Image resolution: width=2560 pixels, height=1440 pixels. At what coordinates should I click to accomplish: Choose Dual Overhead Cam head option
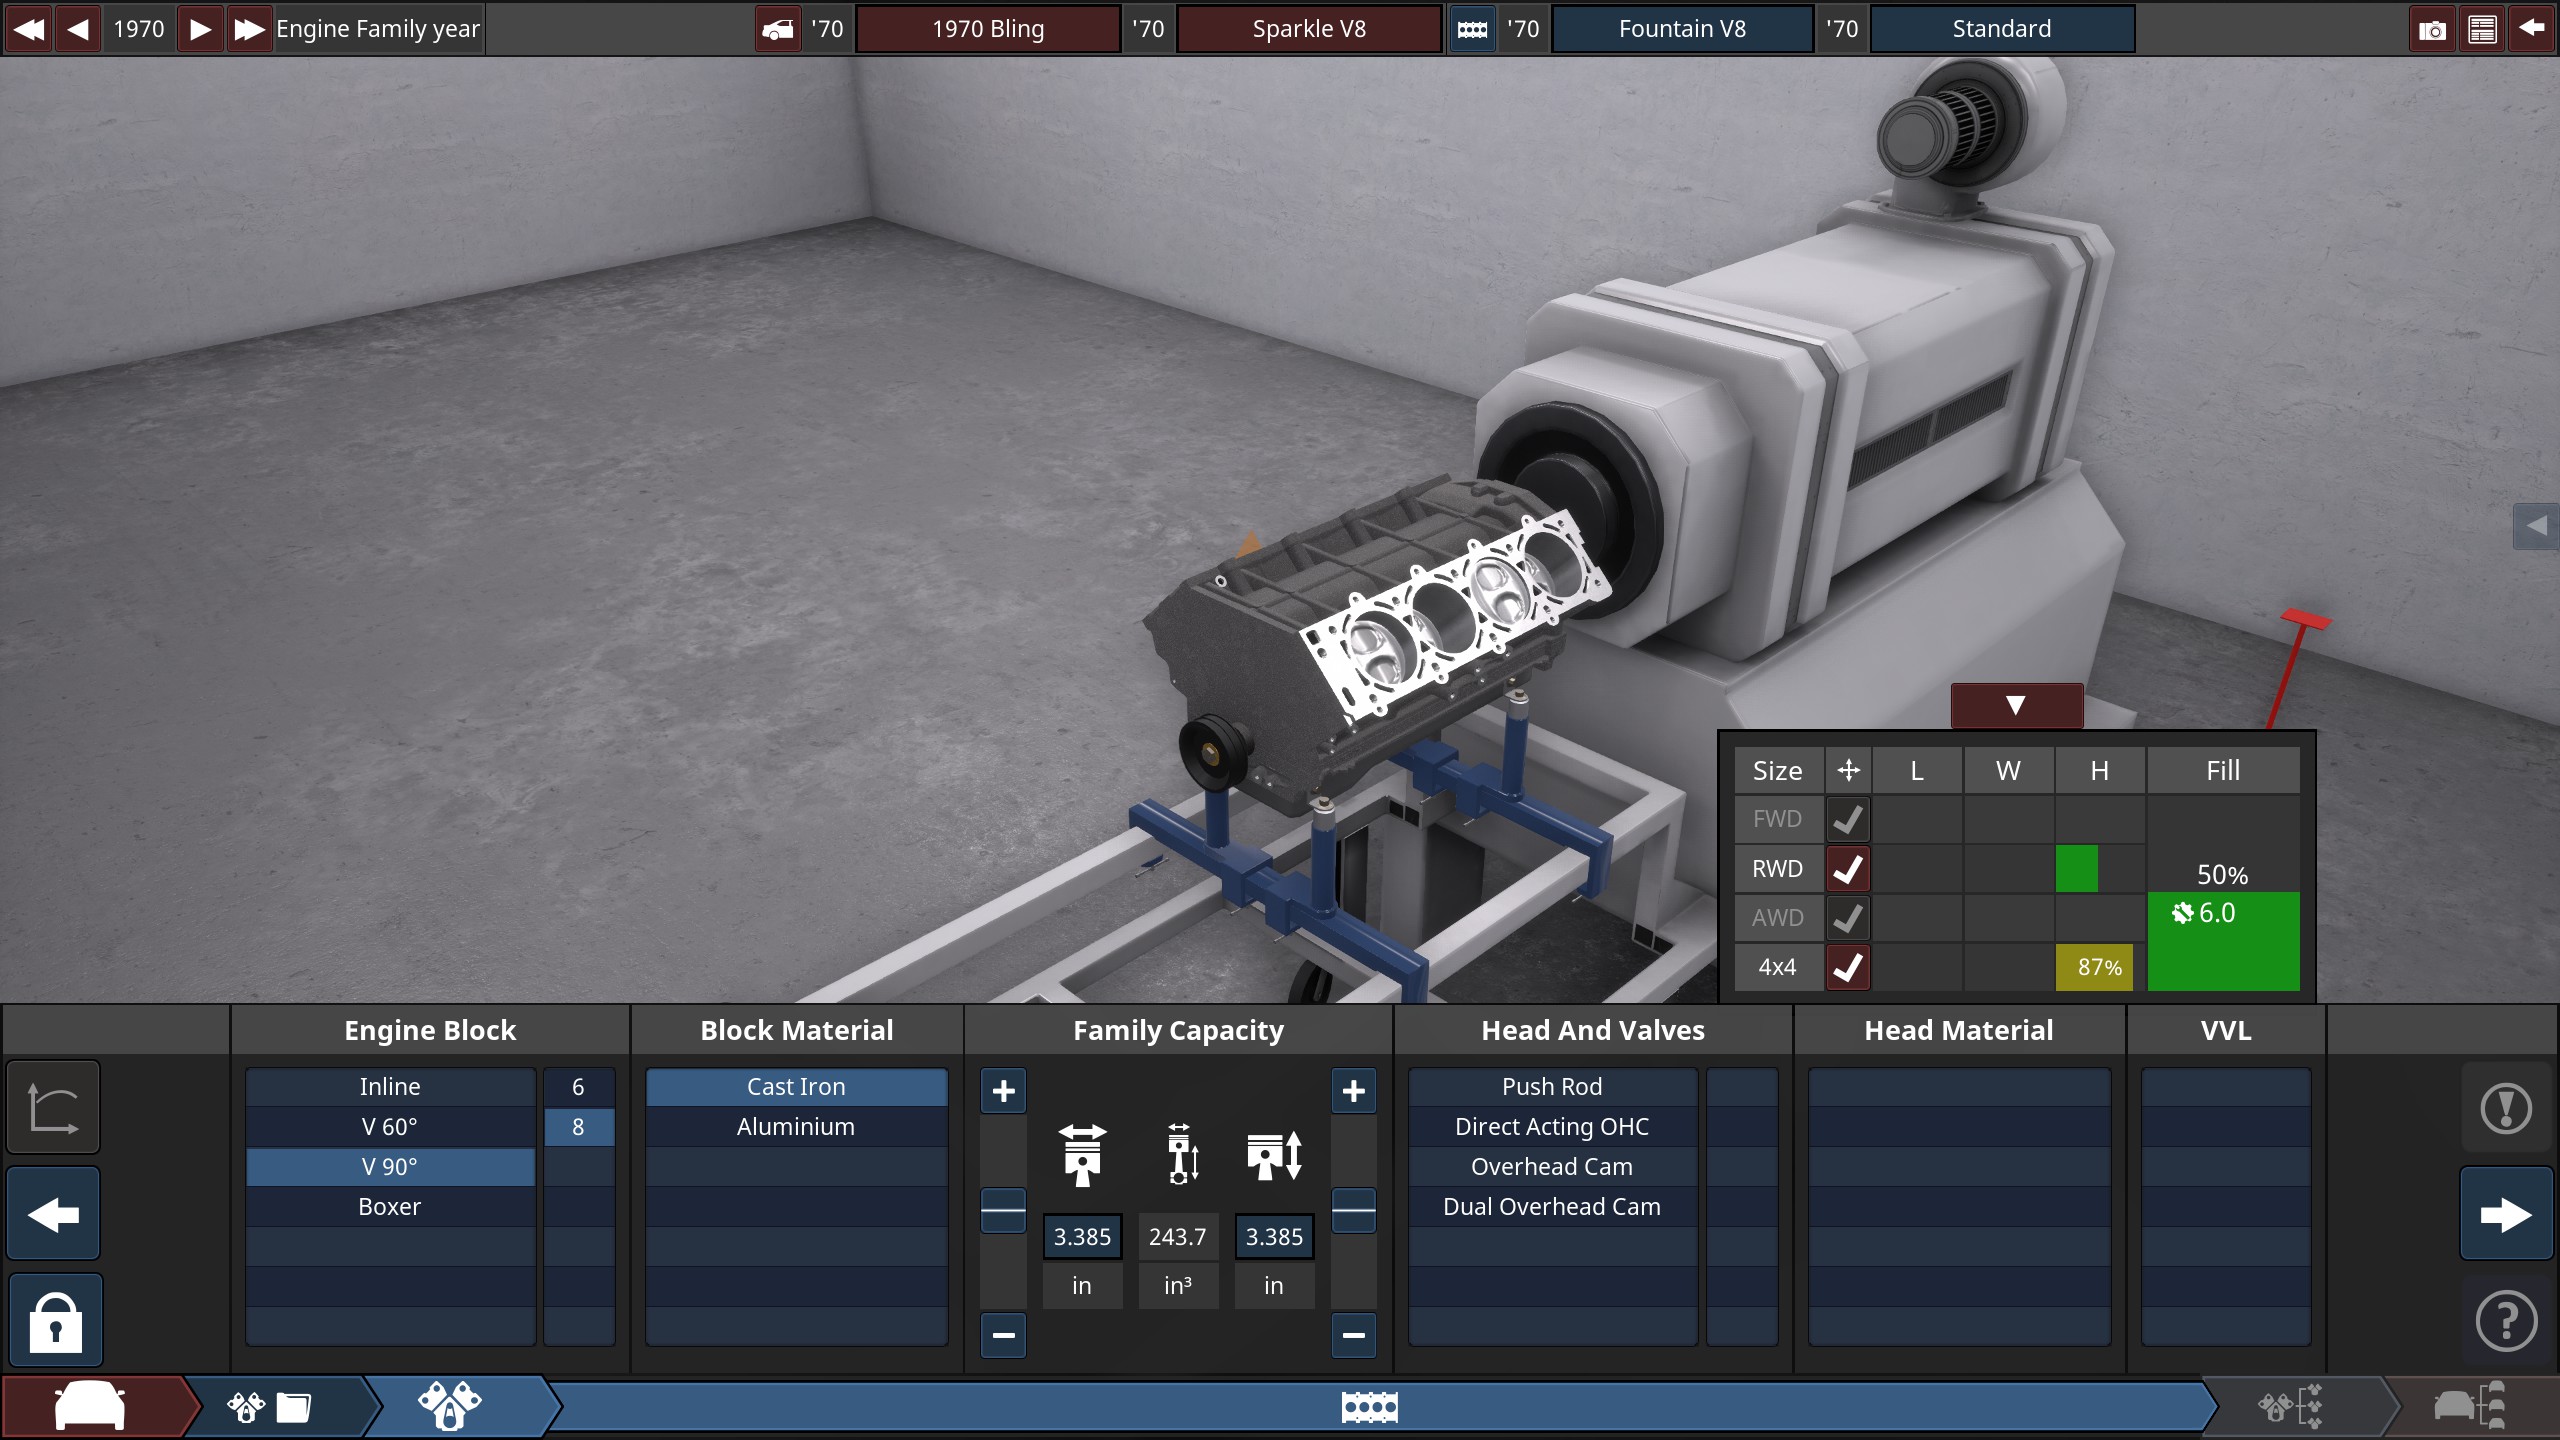pyautogui.click(x=1551, y=1207)
